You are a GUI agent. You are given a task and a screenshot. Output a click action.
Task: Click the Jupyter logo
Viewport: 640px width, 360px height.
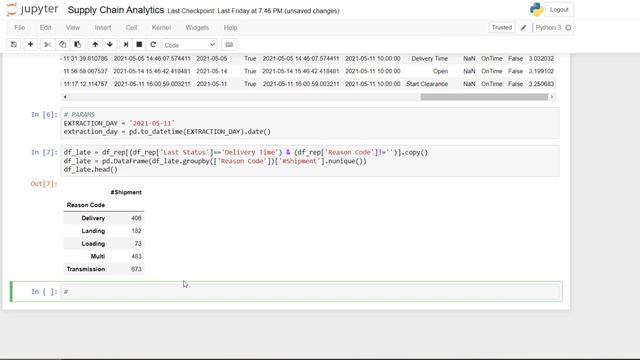33,9
